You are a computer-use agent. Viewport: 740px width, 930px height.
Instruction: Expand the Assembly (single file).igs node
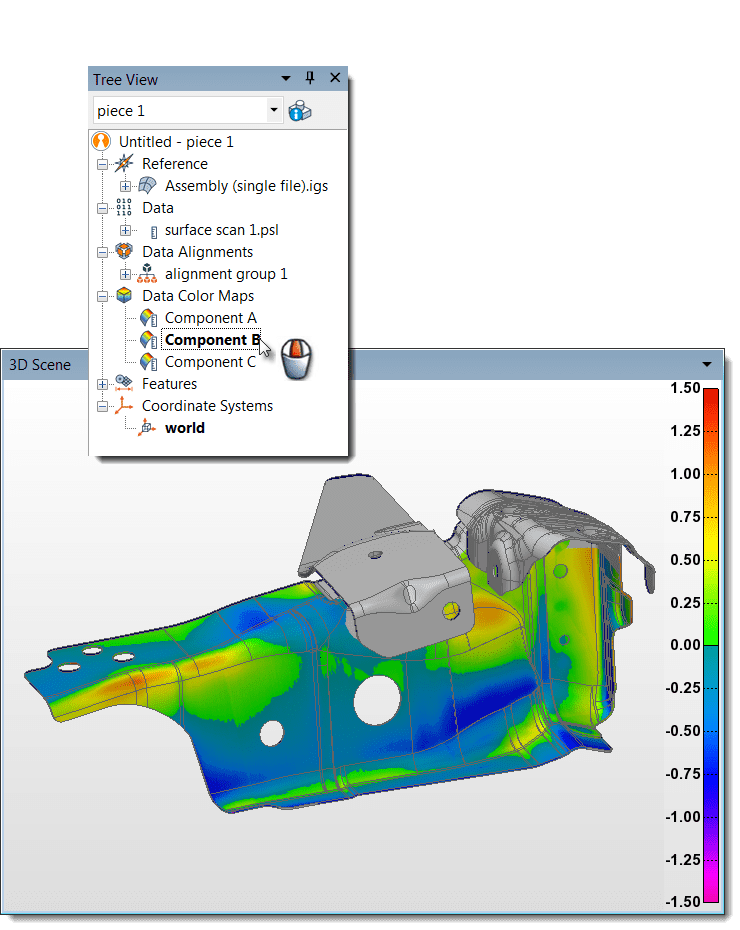[125, 186]
